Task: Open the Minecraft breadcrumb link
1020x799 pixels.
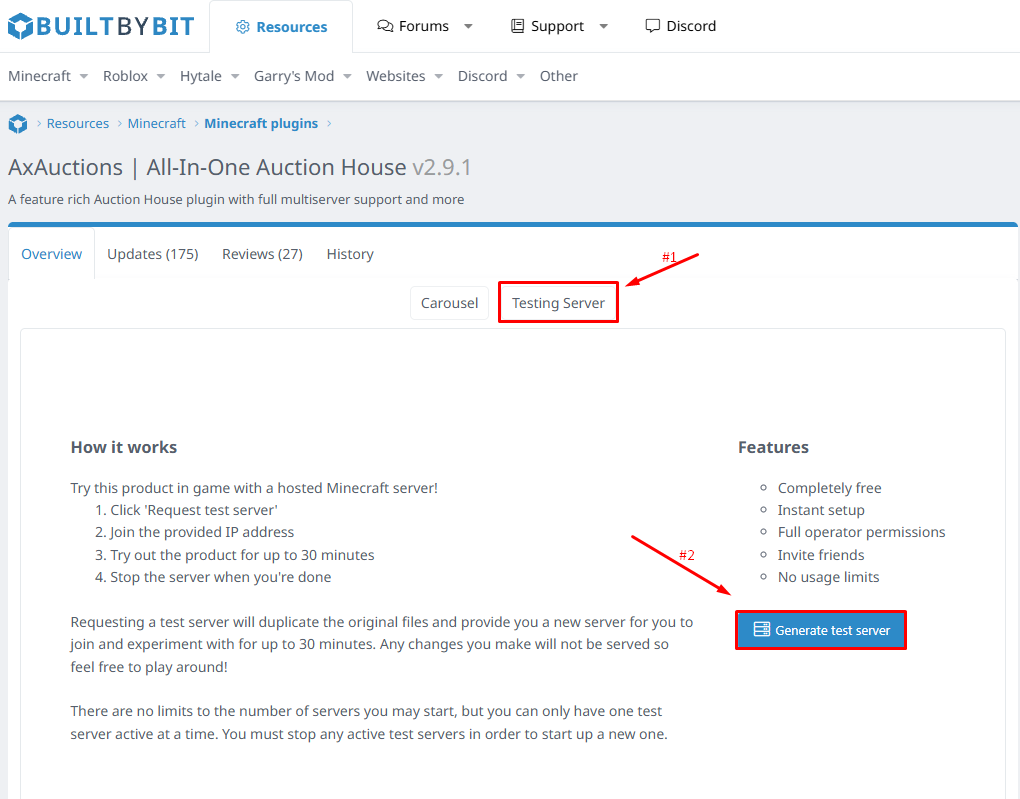Action: click(156, 124)
